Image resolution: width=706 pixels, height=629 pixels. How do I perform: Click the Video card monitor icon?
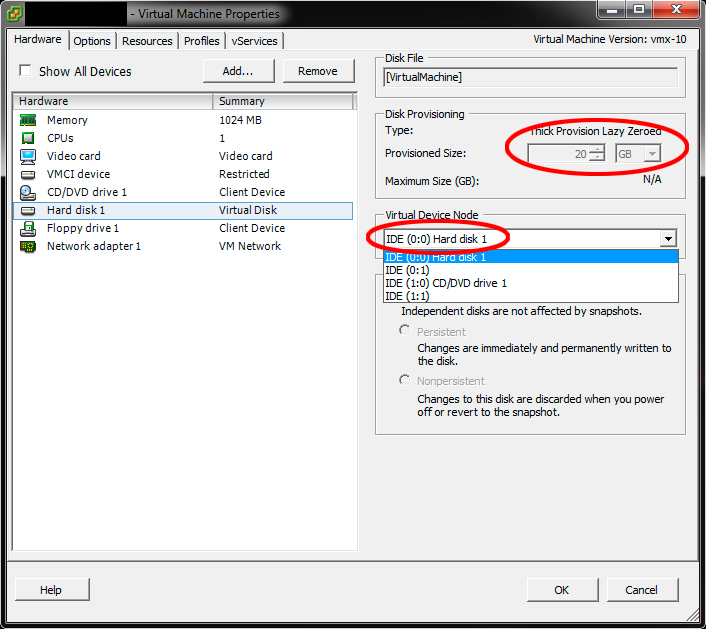[x=28, y=156]
